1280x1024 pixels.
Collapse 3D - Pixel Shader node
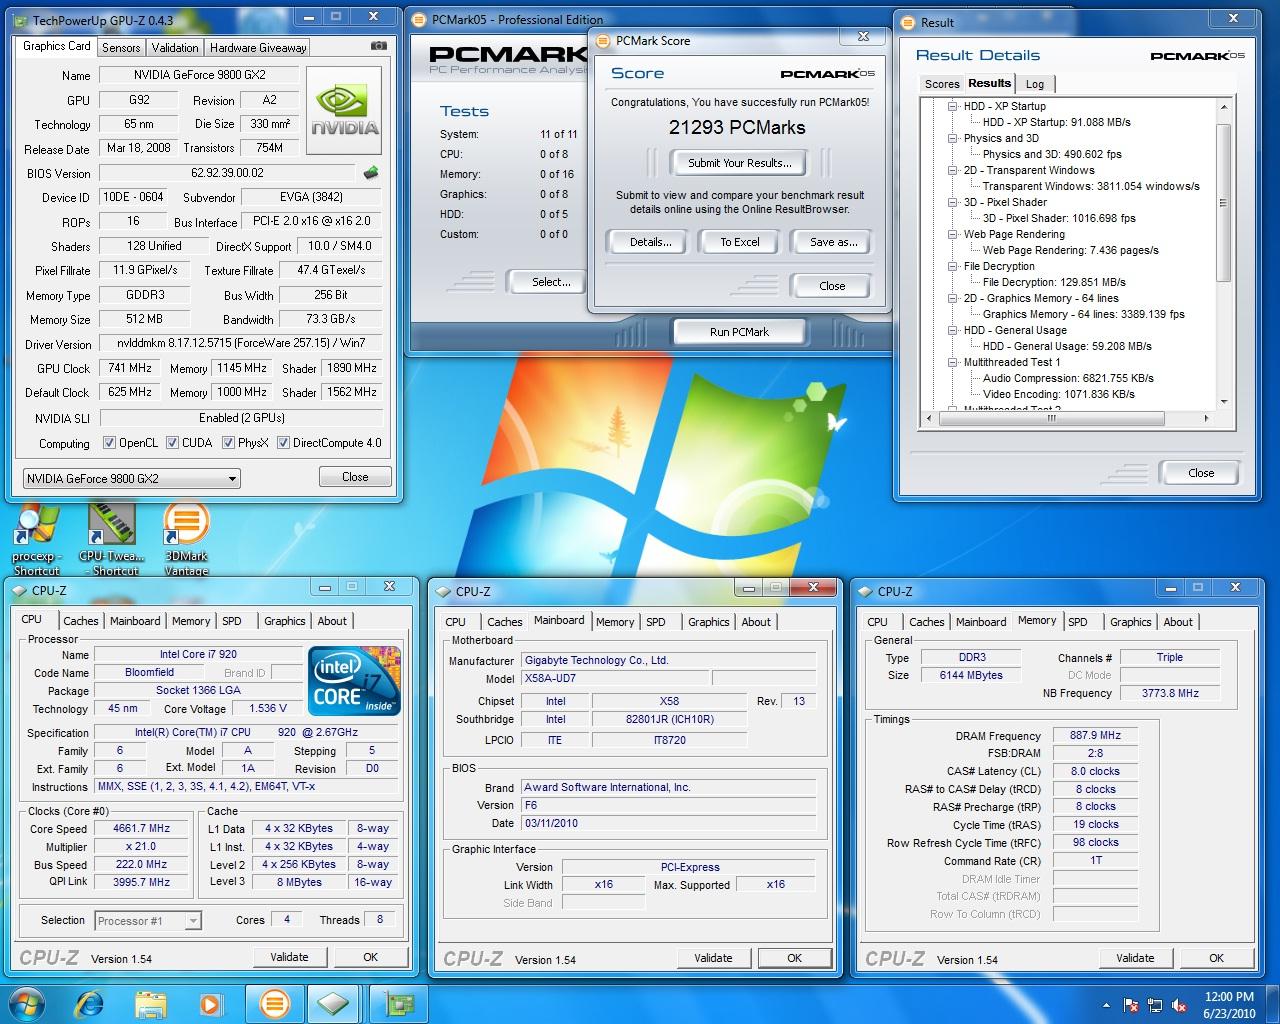coord(951,202)
